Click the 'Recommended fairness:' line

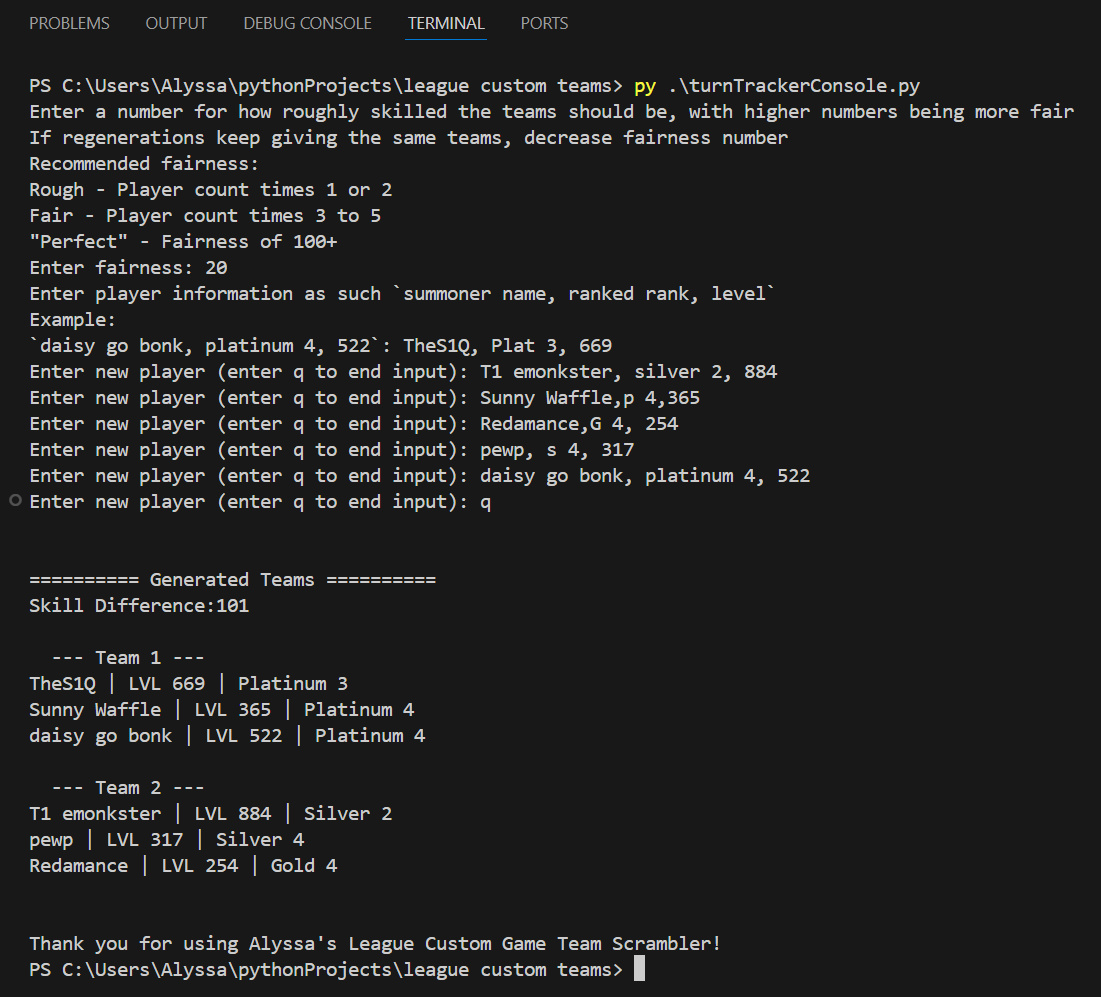click(x=144, y=164)
